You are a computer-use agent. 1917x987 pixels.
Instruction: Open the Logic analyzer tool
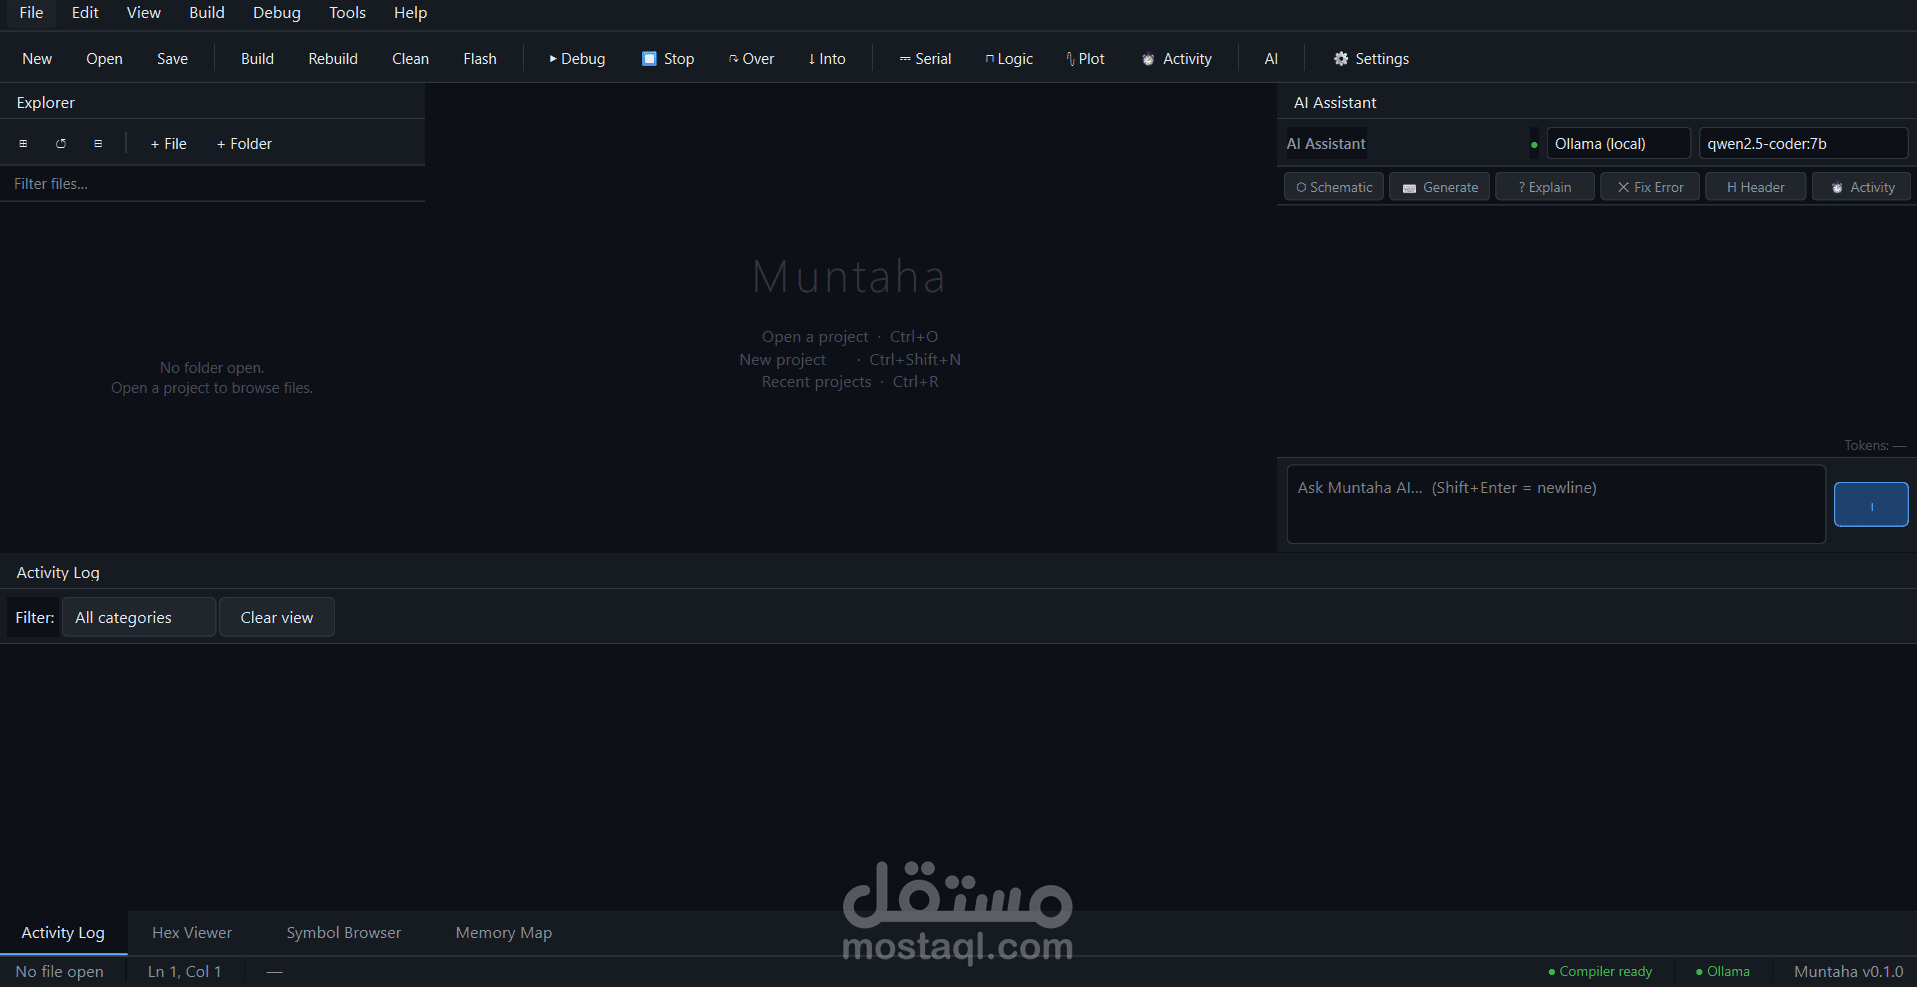1009,59
